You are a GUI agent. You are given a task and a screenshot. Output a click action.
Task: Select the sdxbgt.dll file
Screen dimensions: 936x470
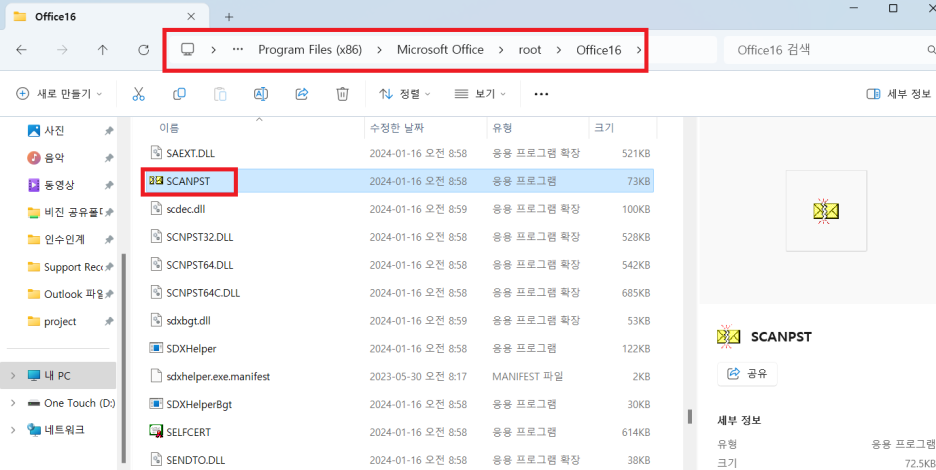pos(398,321)
